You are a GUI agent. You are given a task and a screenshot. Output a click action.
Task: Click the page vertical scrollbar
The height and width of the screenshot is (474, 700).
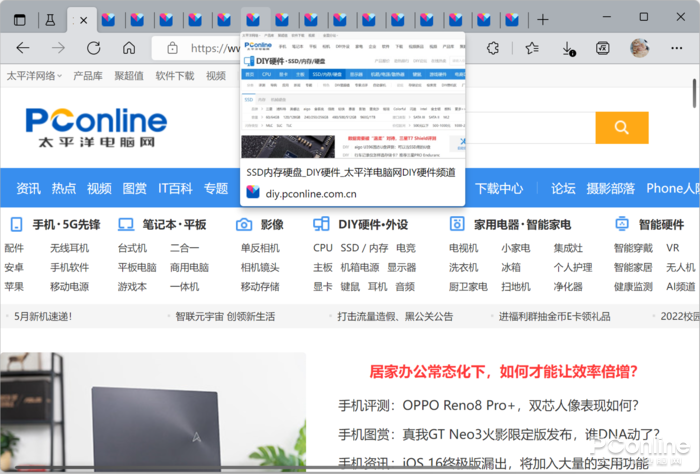tap(695, 93)
